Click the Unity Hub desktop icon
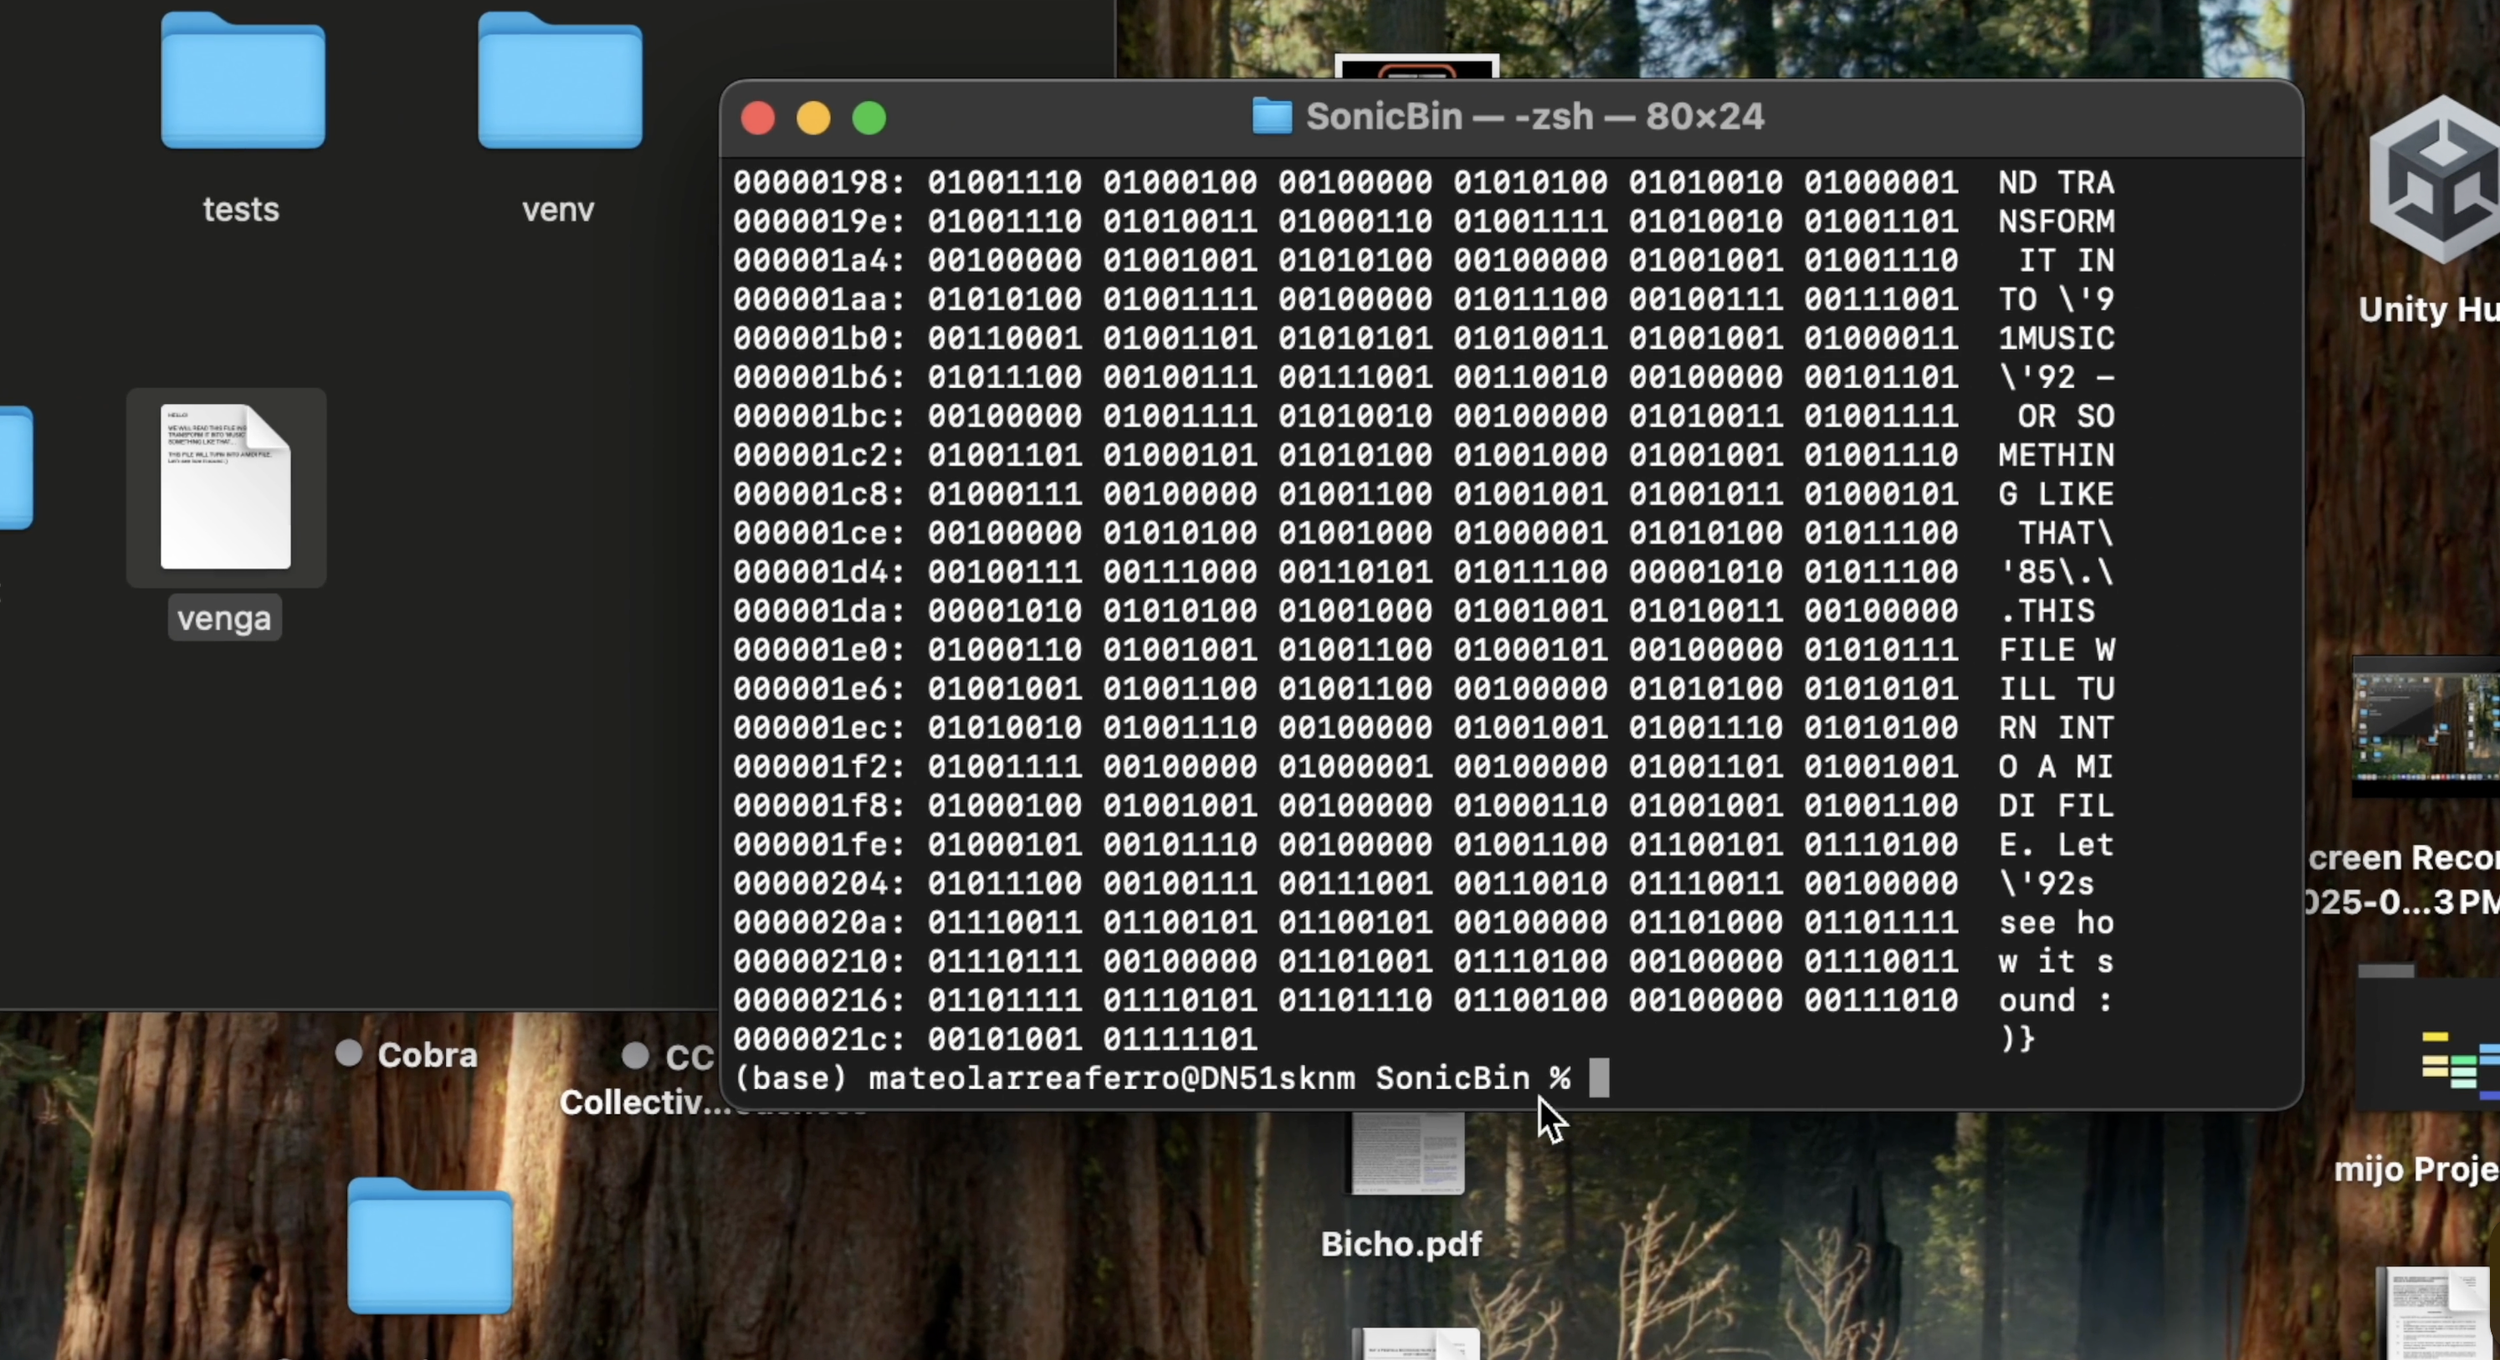Viewport: 2500px width, 1360px height. click(x=2440, y=180)
